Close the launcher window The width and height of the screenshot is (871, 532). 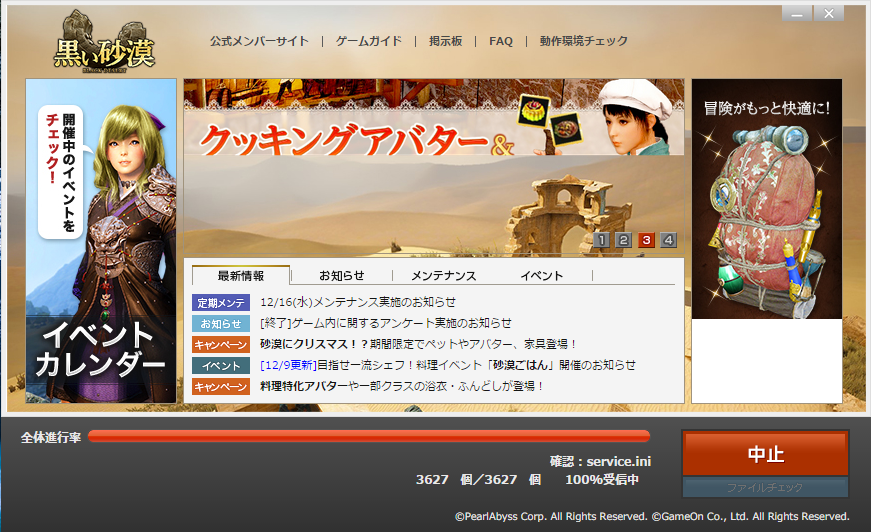(829, 13)
